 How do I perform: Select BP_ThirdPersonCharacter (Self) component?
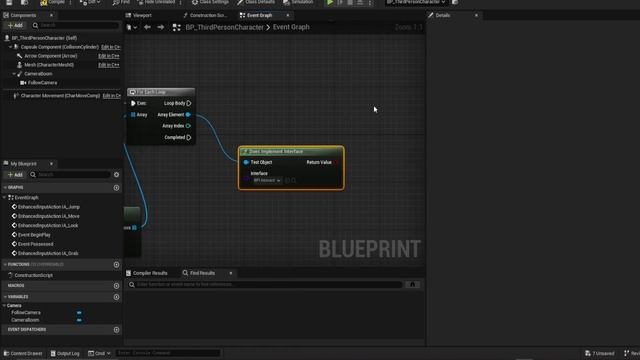(44, 38)
